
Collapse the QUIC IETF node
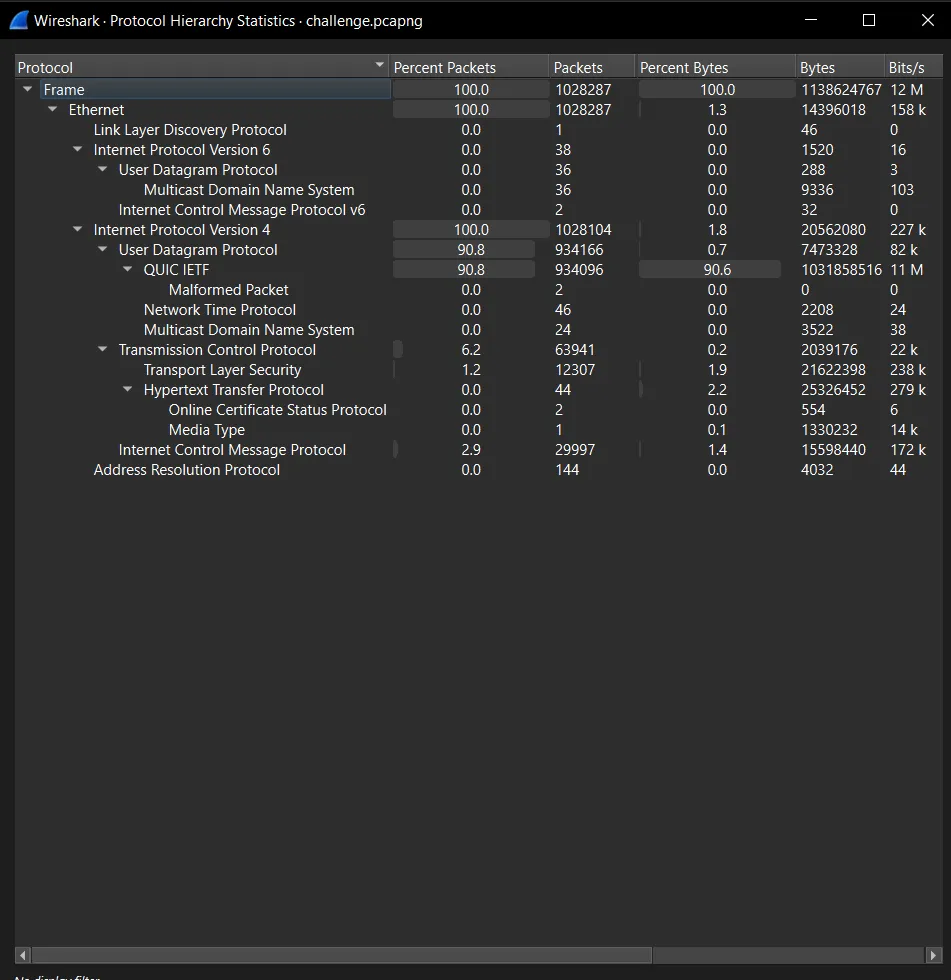coord(128,270)
